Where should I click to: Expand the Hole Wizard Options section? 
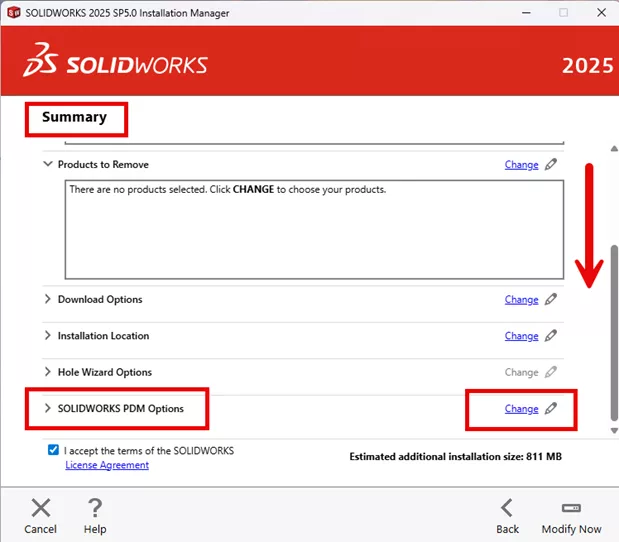click(47, 371)
